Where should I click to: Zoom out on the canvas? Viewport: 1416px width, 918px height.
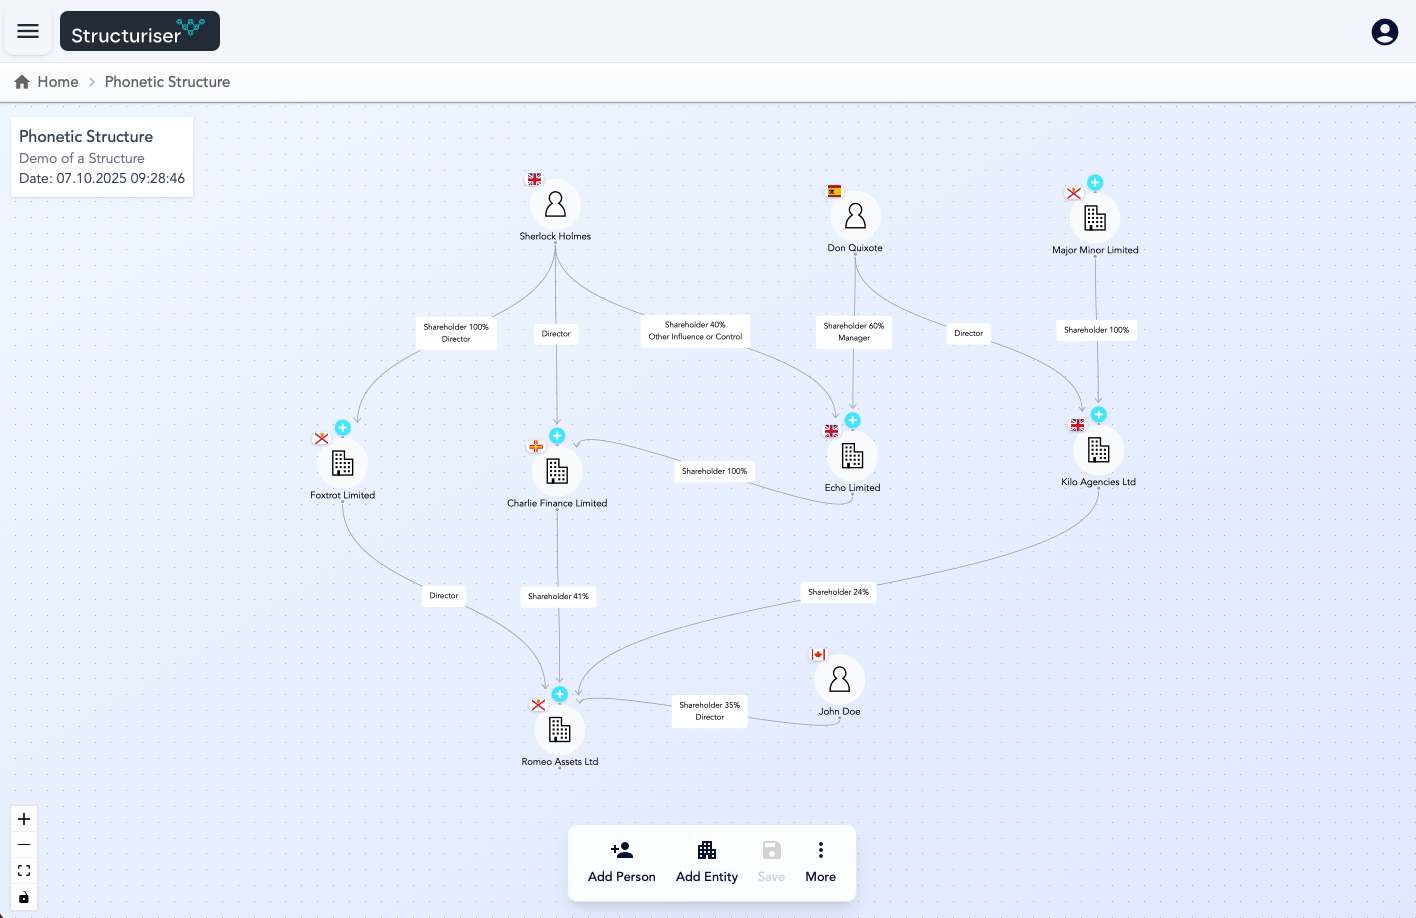tap(24, 845)
